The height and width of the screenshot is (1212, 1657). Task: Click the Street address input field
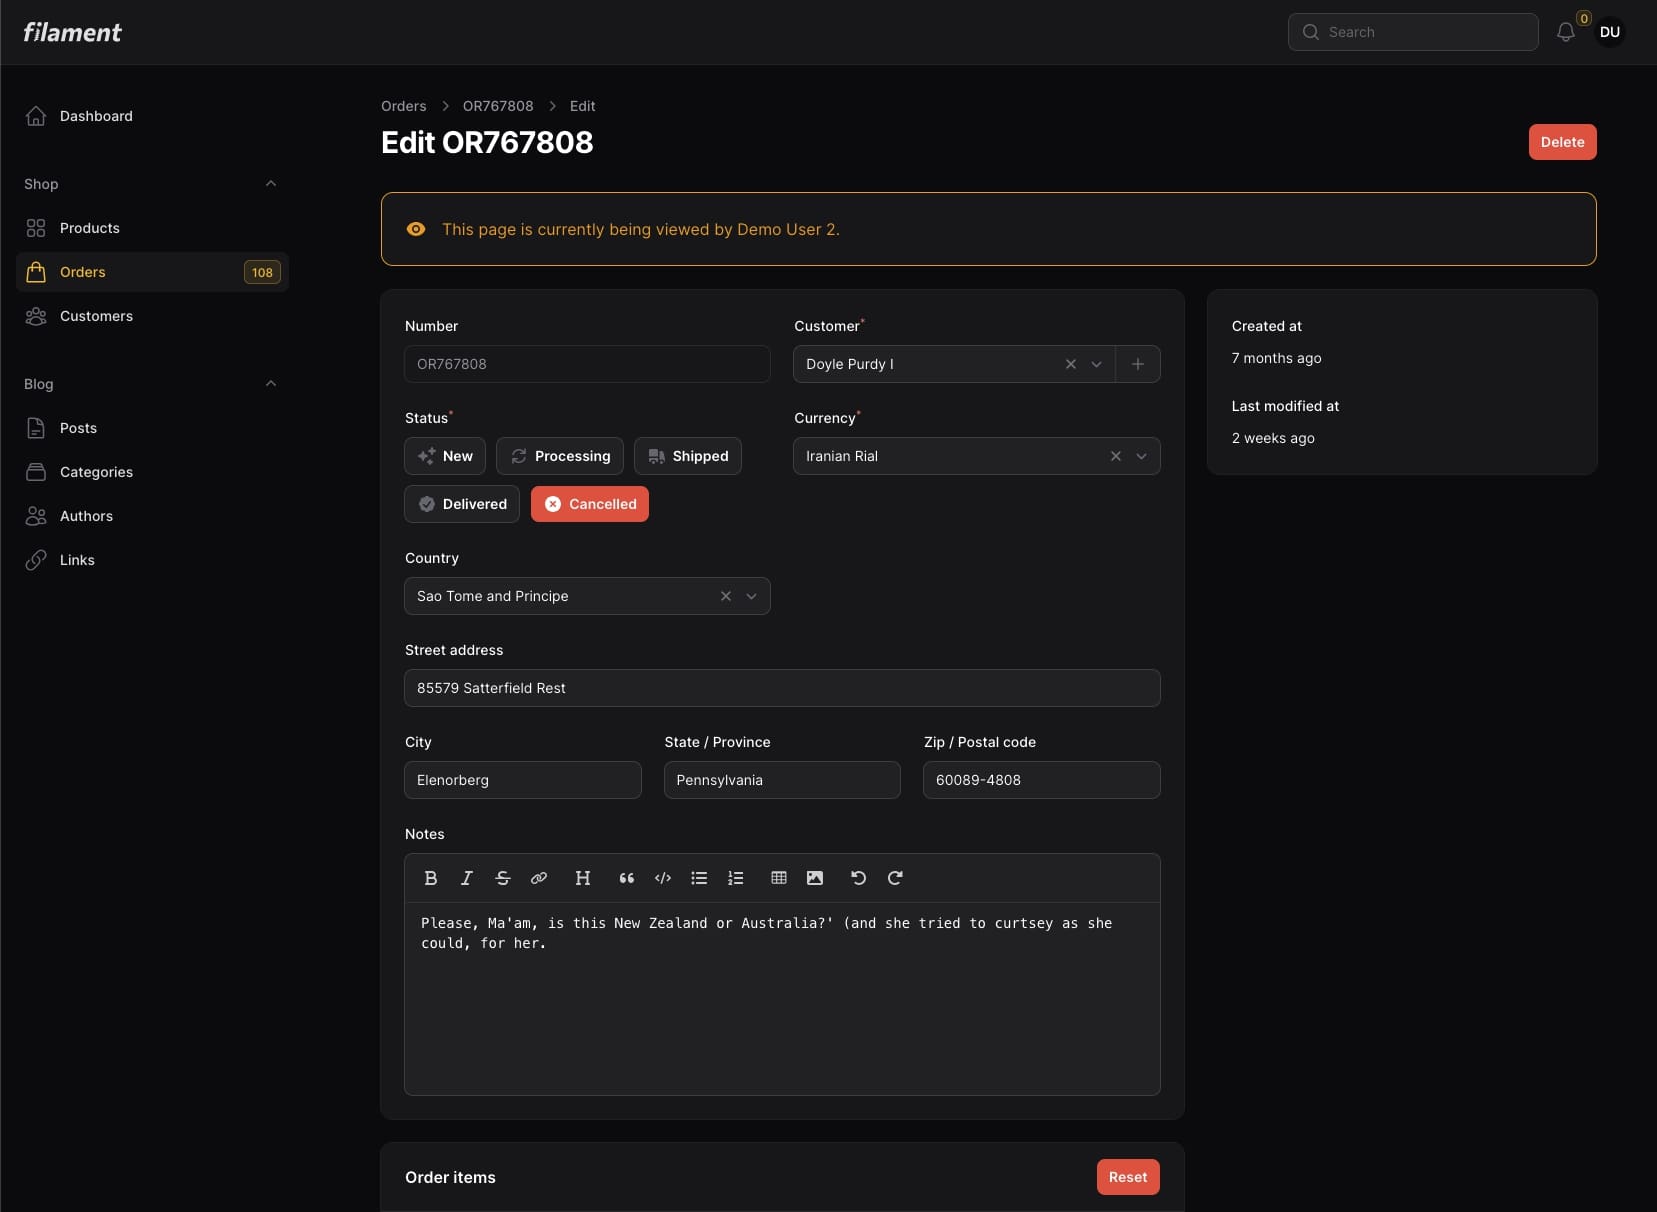(781, 688)
